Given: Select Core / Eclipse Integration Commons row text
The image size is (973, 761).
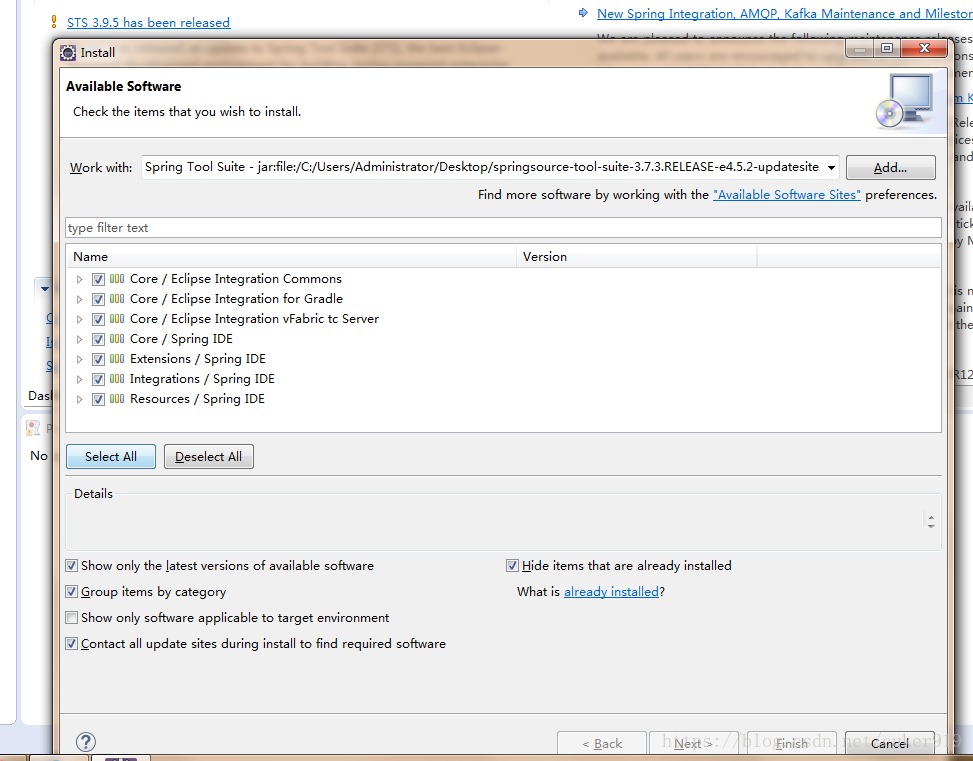Looking at the screenshot, I should pos(236,279).
